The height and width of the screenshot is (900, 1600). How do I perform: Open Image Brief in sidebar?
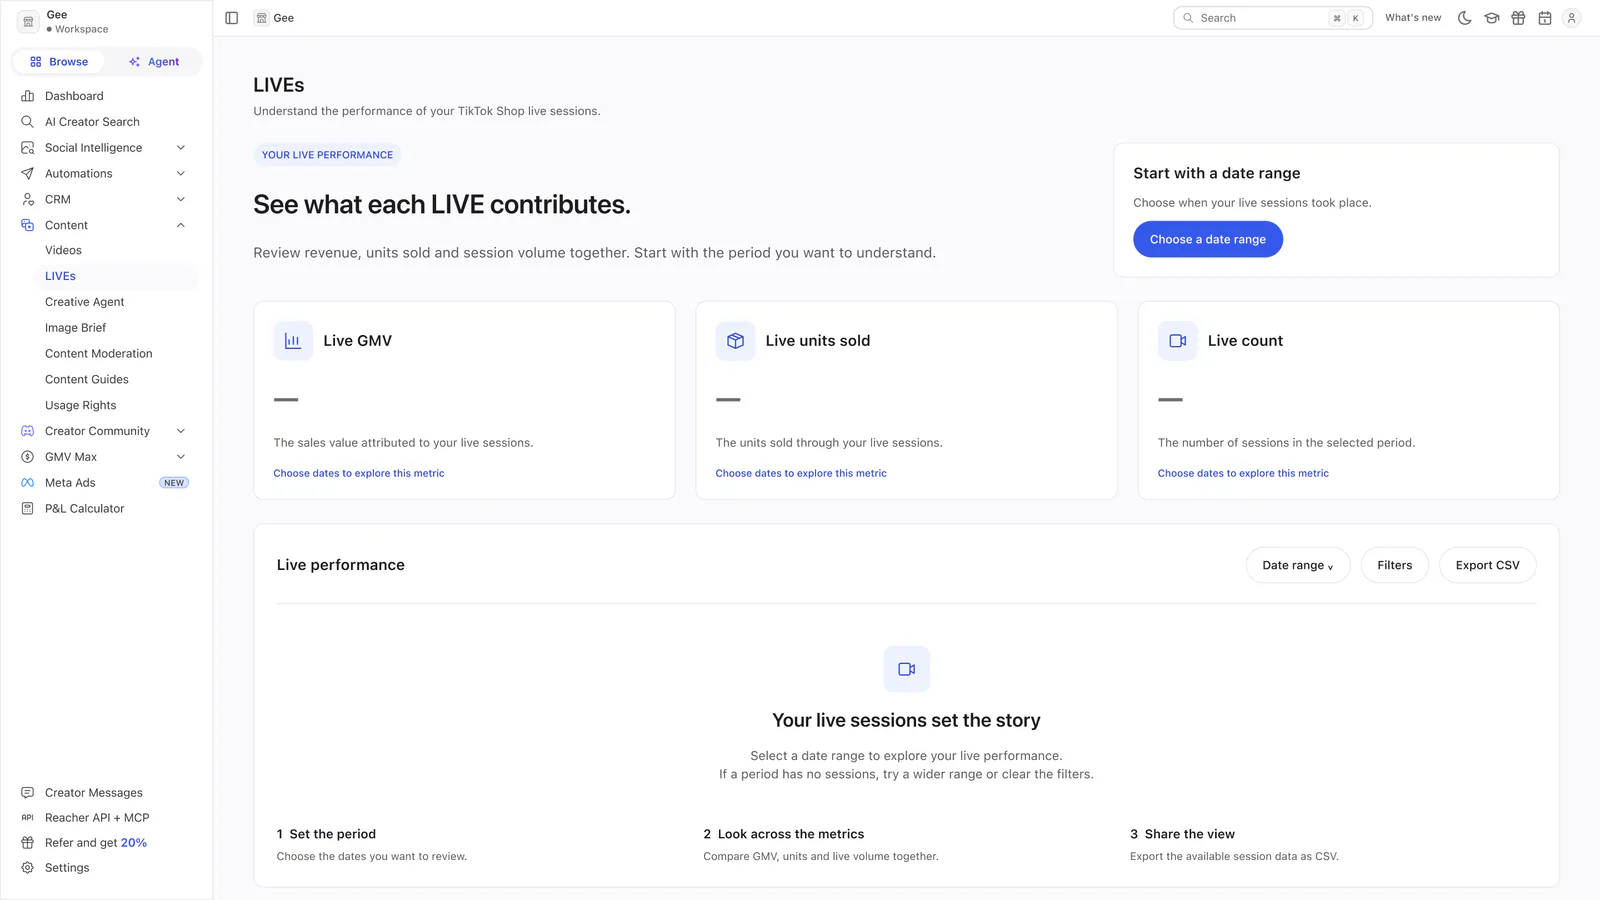(x=75, y=328)
